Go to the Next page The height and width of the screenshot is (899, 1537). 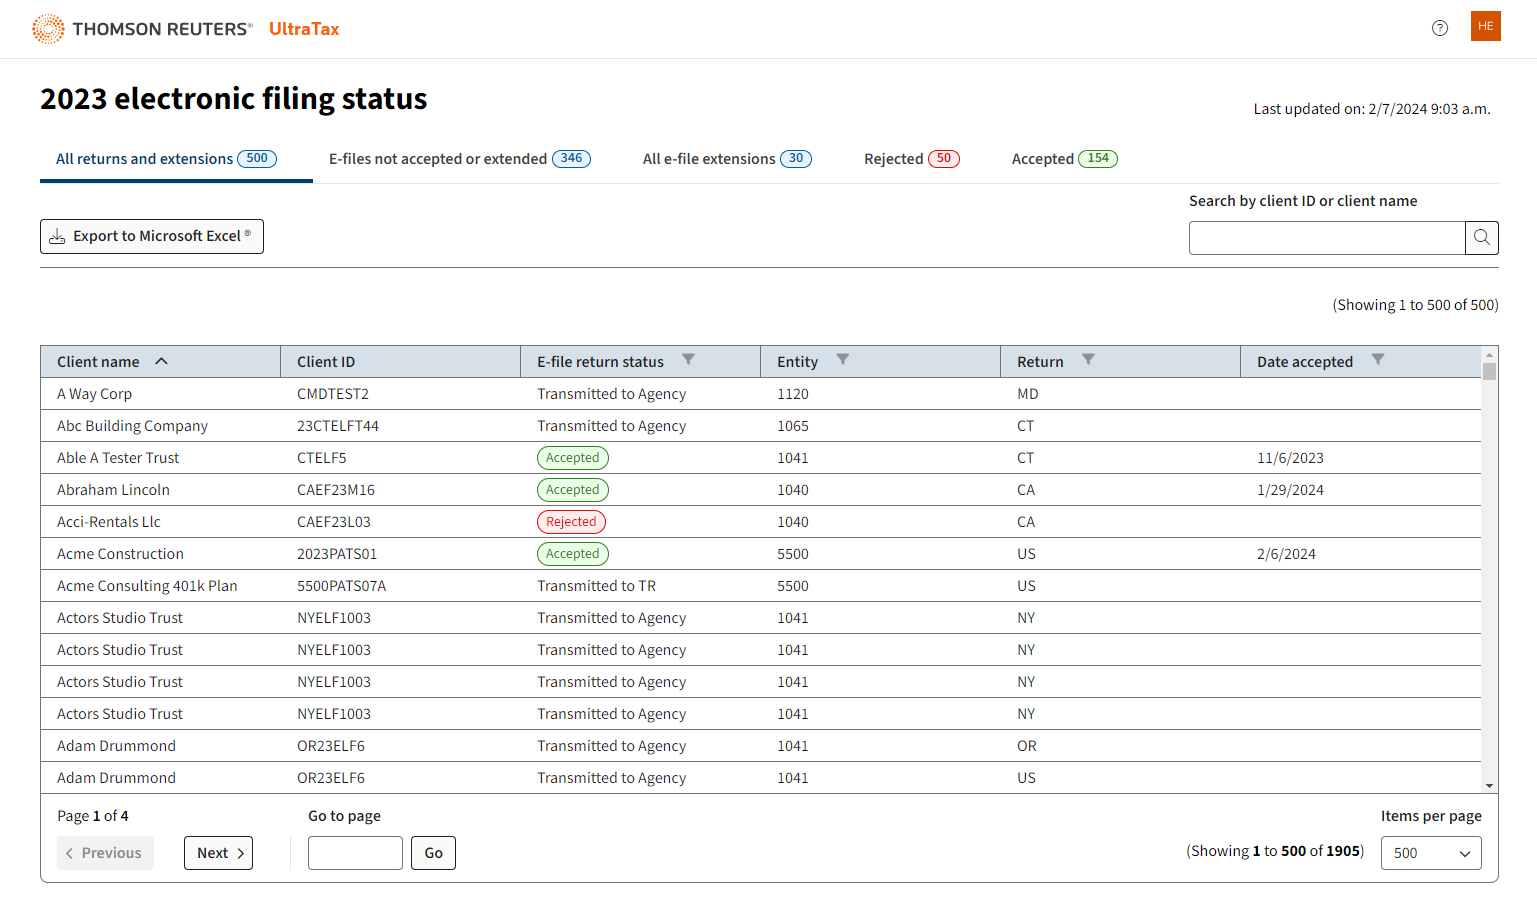(x=218, y=853)
